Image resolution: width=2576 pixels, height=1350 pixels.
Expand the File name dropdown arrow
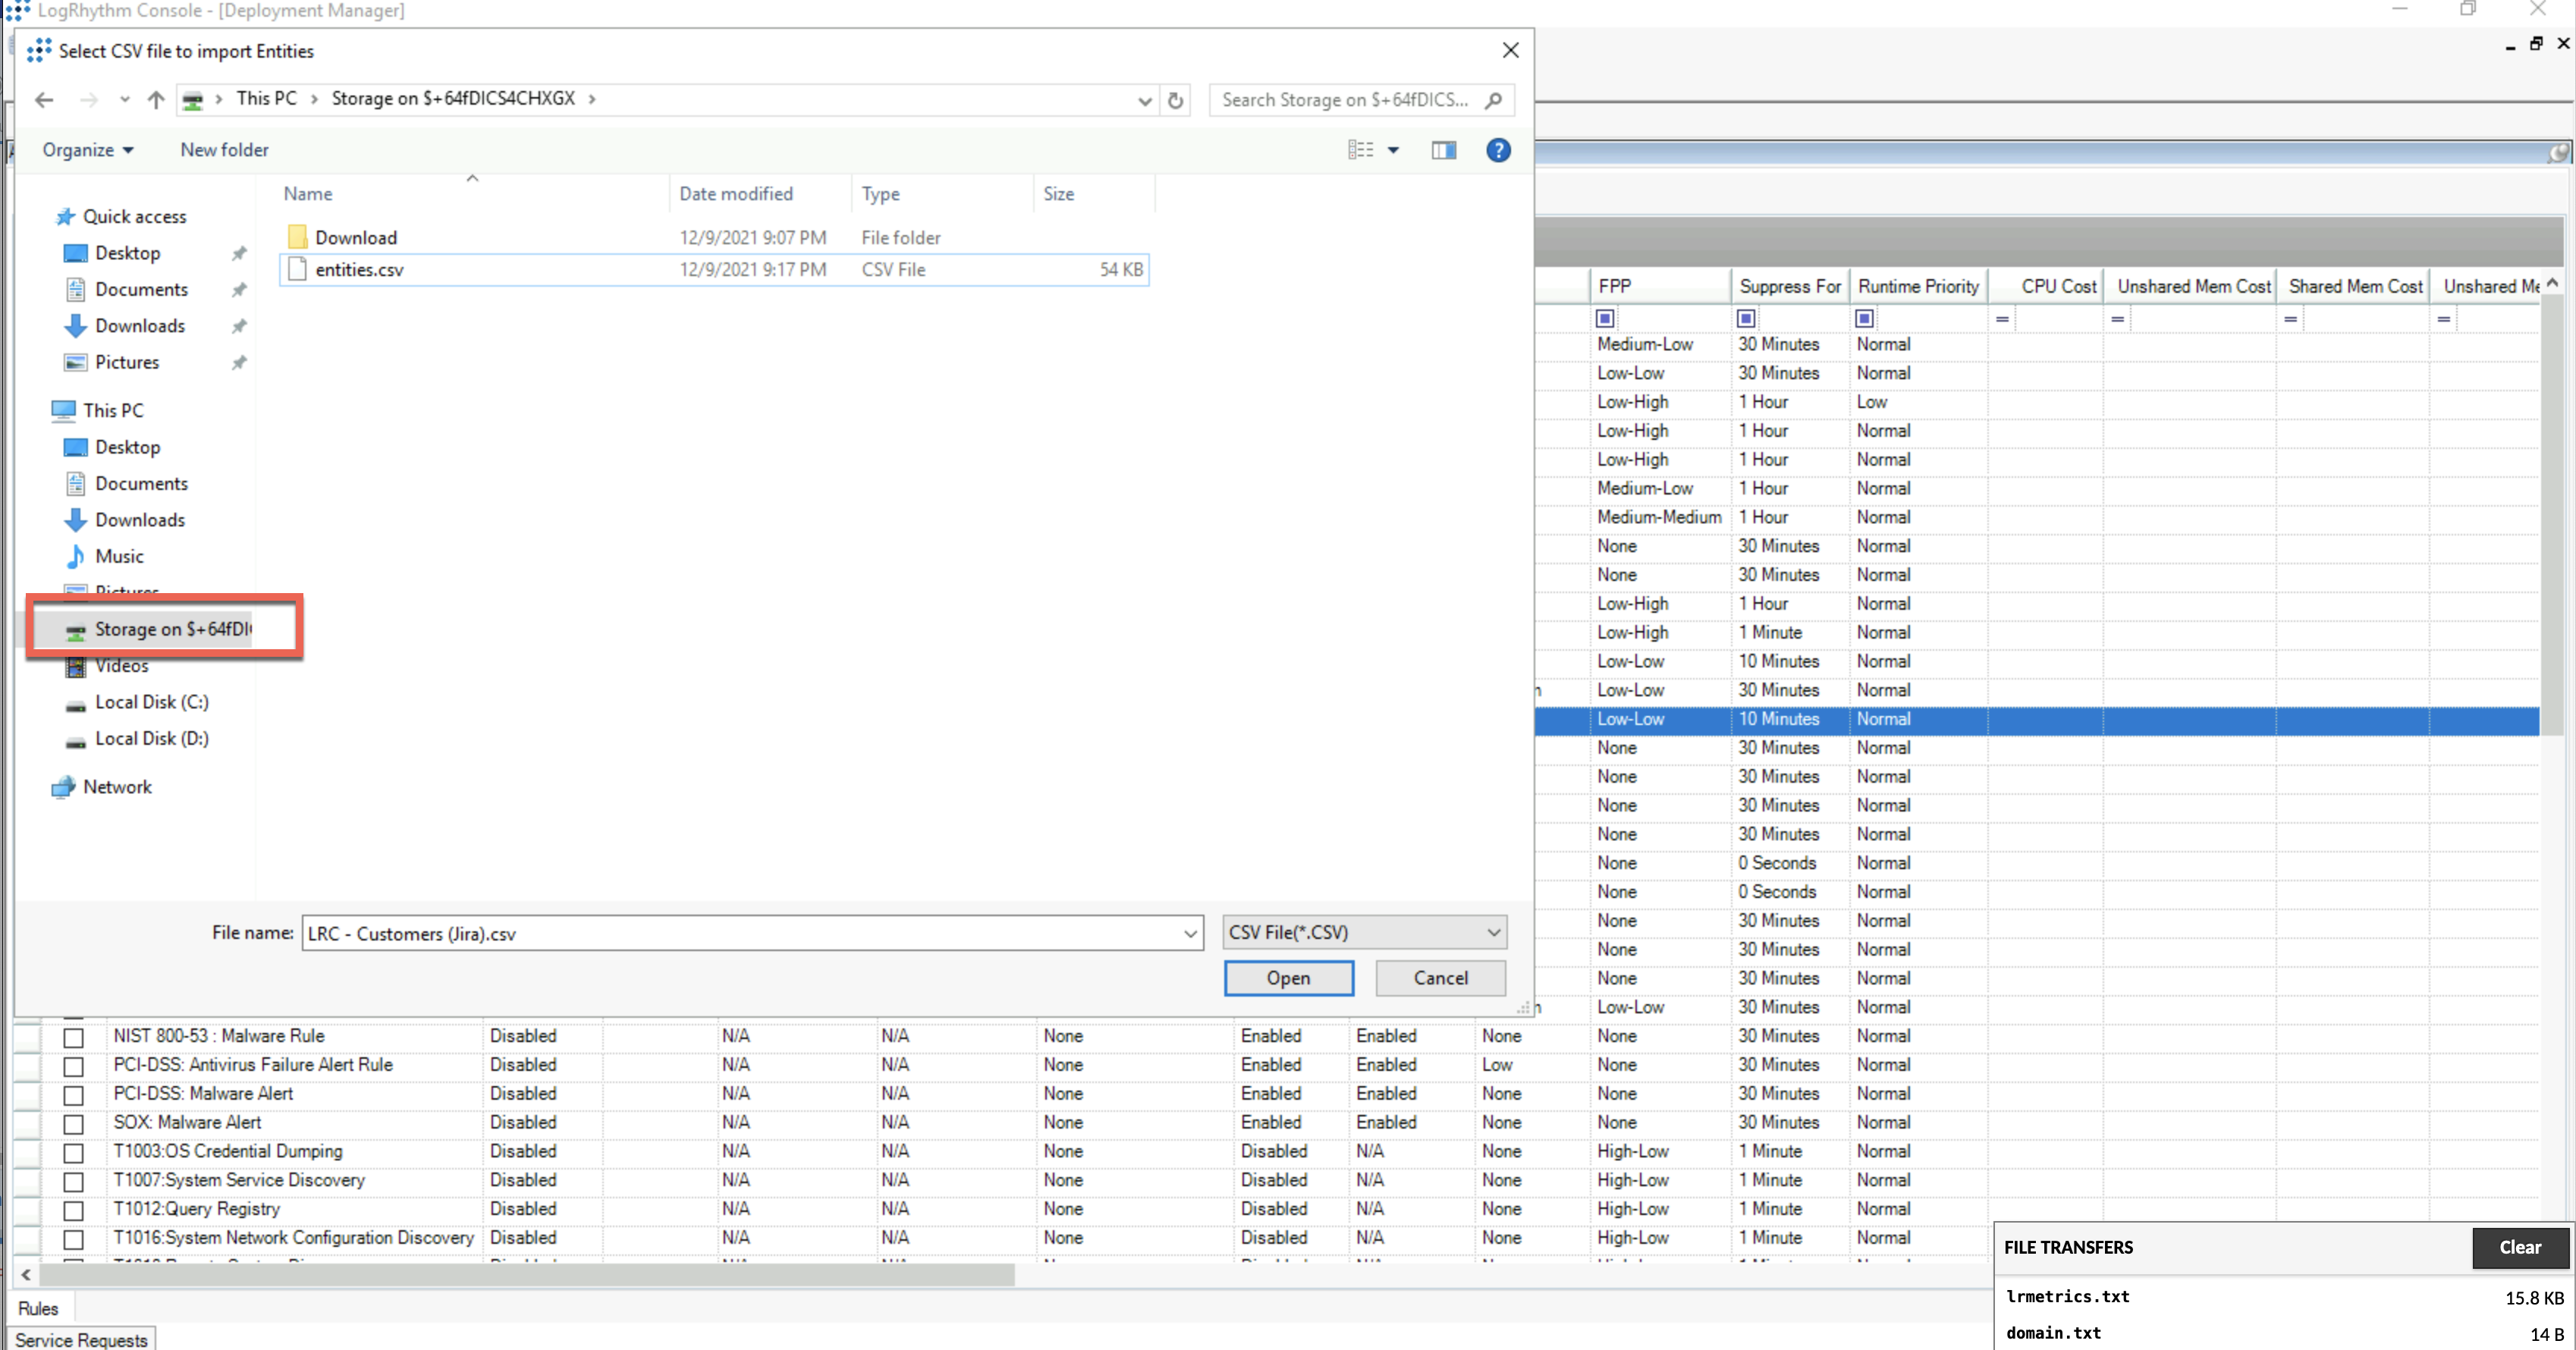(x=1190, y=933)
